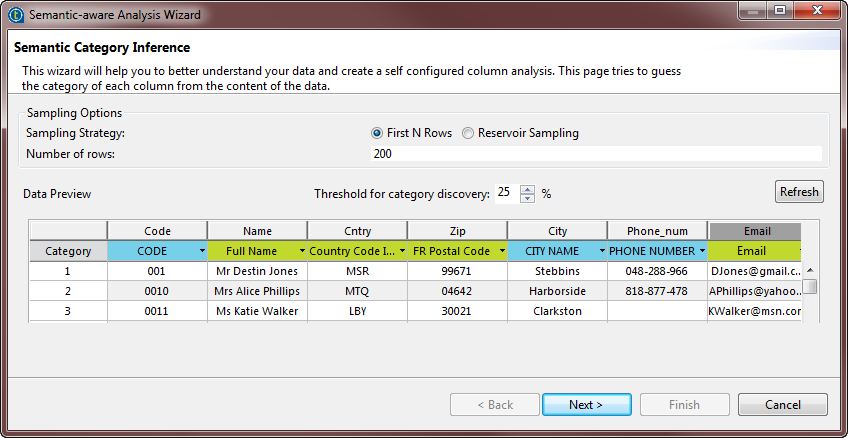Open the Country Code category dropdown
The image size is (848, 438).
pyautogui.click(x=402, y=251)
